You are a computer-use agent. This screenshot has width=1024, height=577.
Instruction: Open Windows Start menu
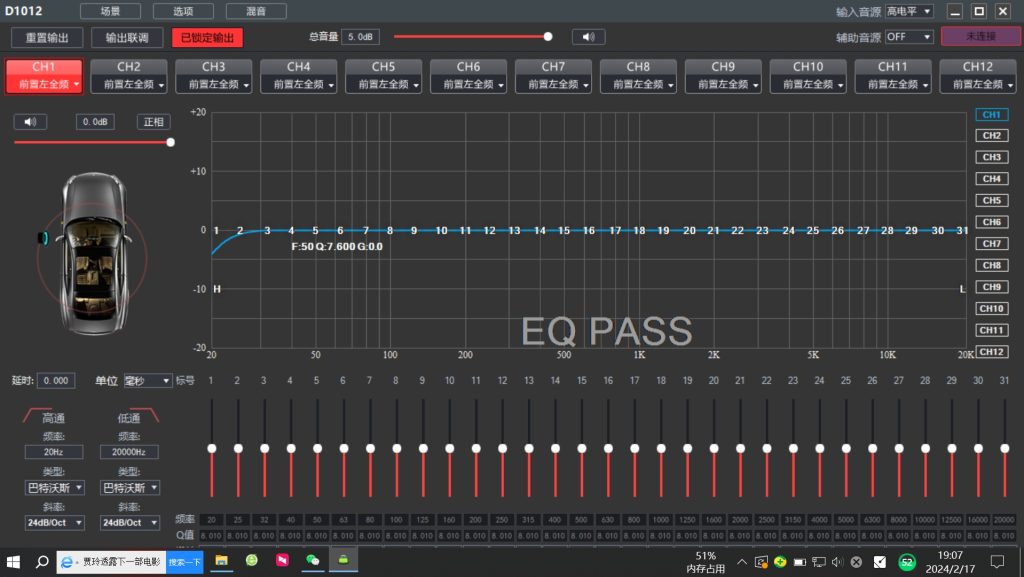pyautogui.click(x=13, y=561)
